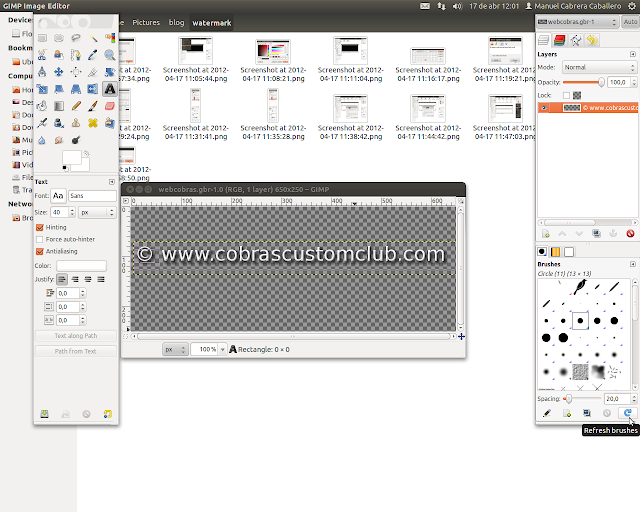Select the Blur/Sharpen droplet tool
The height and width of the screenshot is (512, 640).
(42, 140)
